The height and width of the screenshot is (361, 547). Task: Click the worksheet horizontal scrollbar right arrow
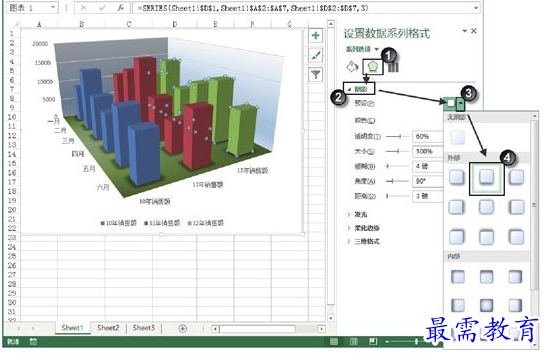(x=321, y=329)
